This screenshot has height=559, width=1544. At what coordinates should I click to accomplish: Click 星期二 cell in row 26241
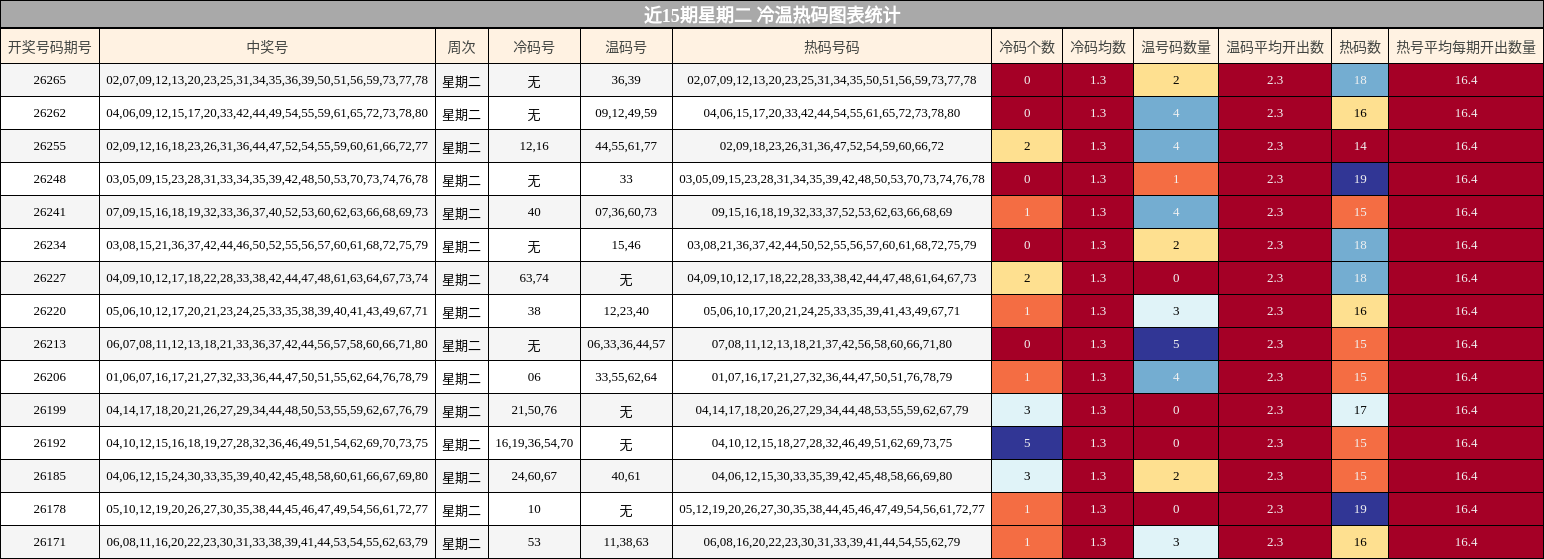tap(462, 212)
